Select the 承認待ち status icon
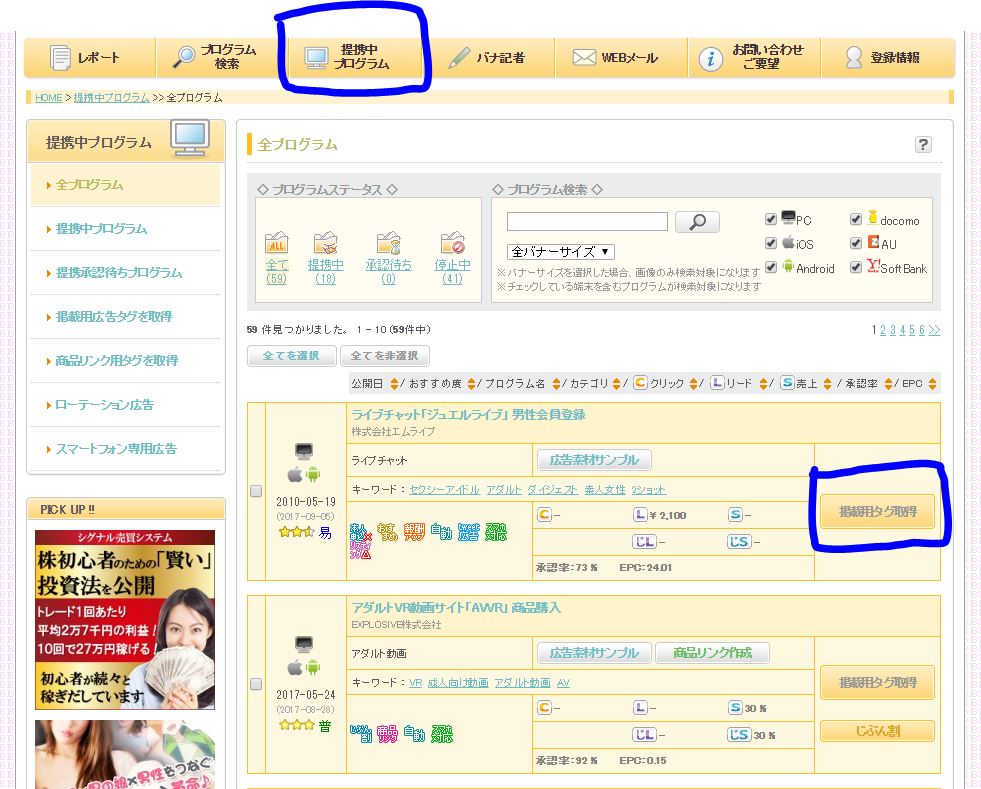 coord(388,243)
